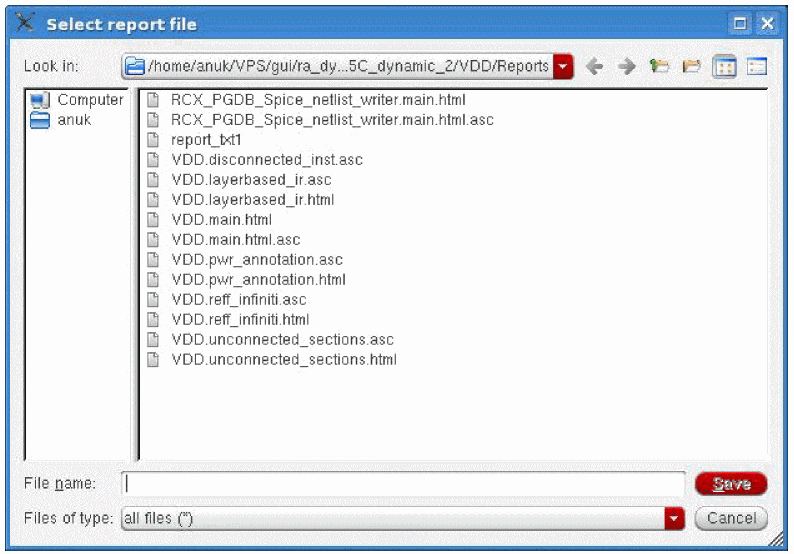794x554 pixels.
Task: Open the Look in path dropdown
Action: tap(563, 66)
